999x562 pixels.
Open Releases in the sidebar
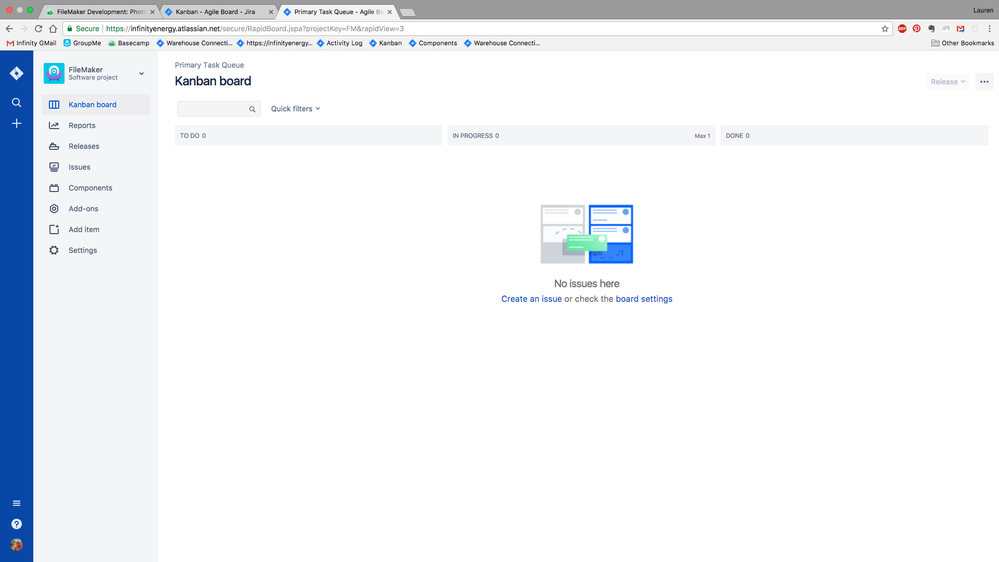click(x=96, y=147)
